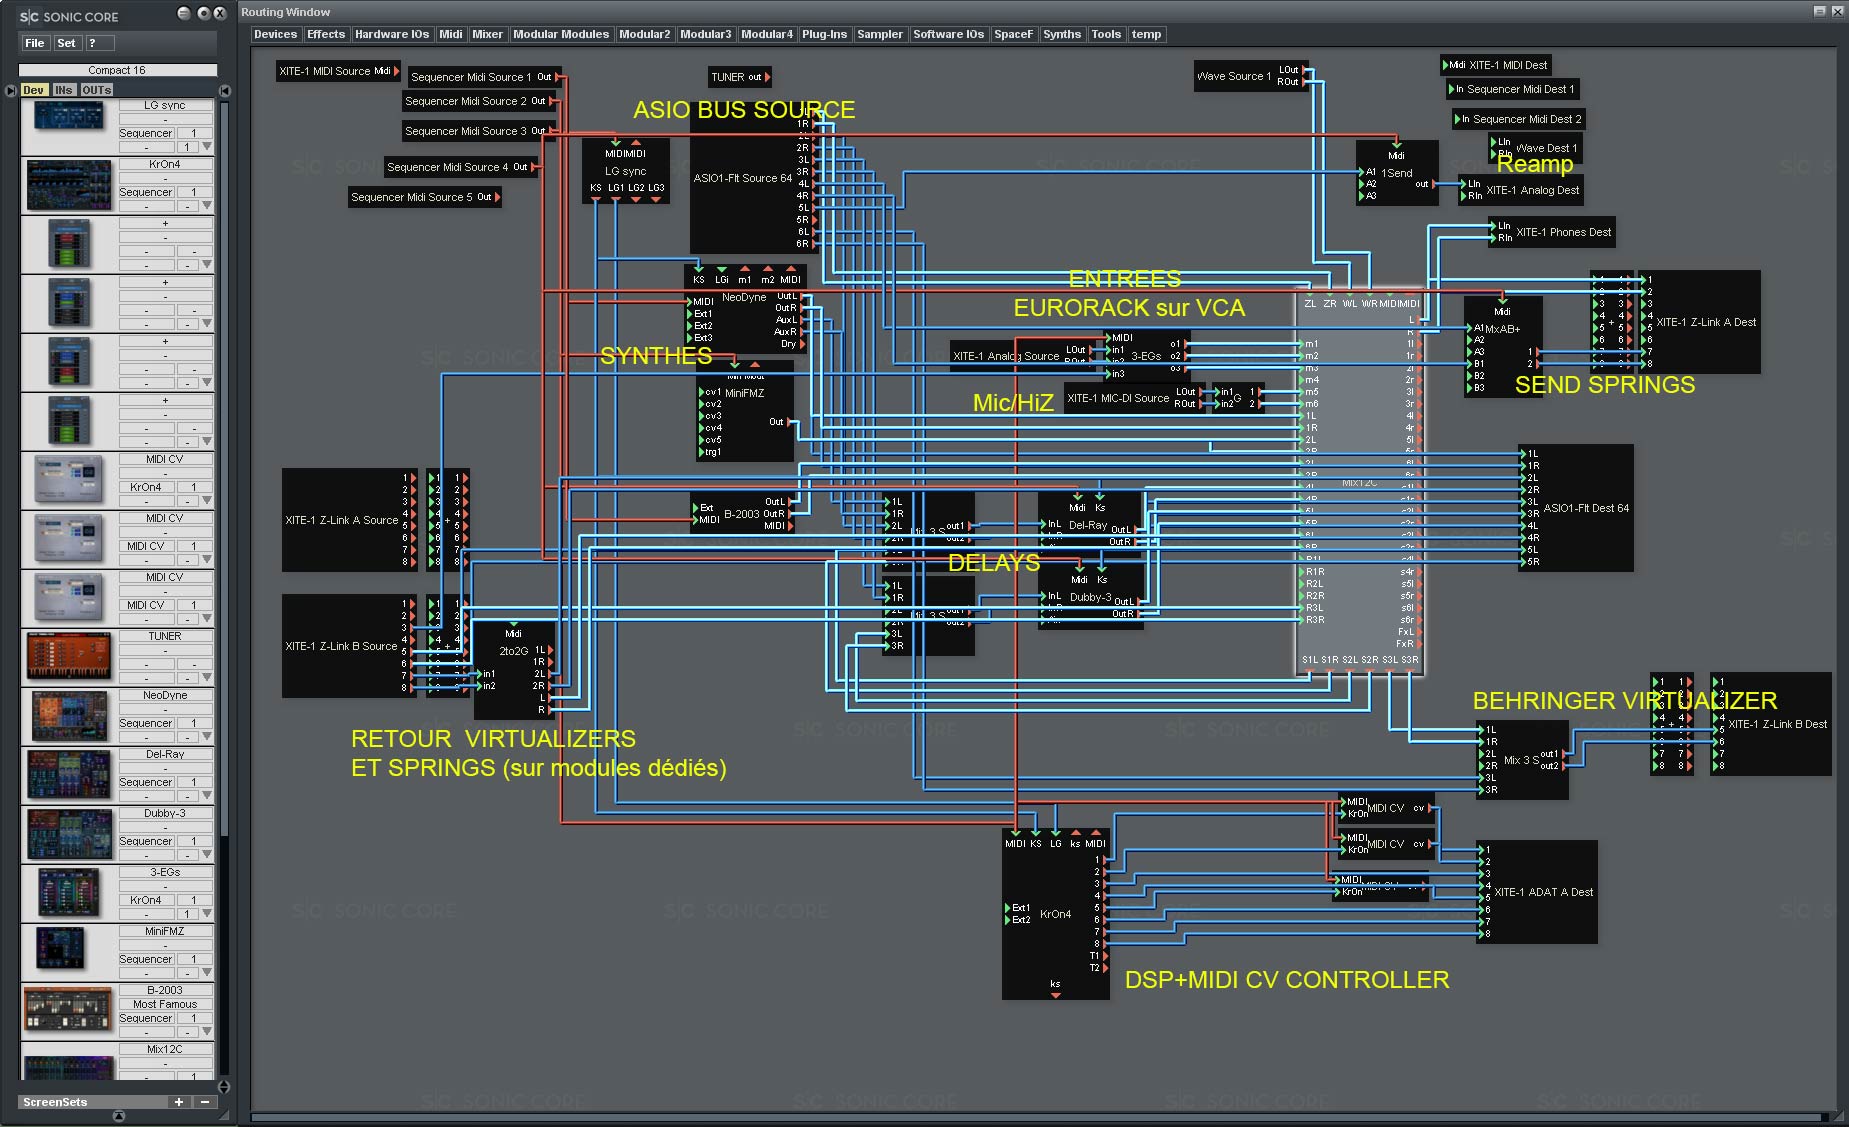Viewport: 1849px width, 1127px height.
Task: Click the device list scroll up/down arrows
Action: coord(224,1086)
